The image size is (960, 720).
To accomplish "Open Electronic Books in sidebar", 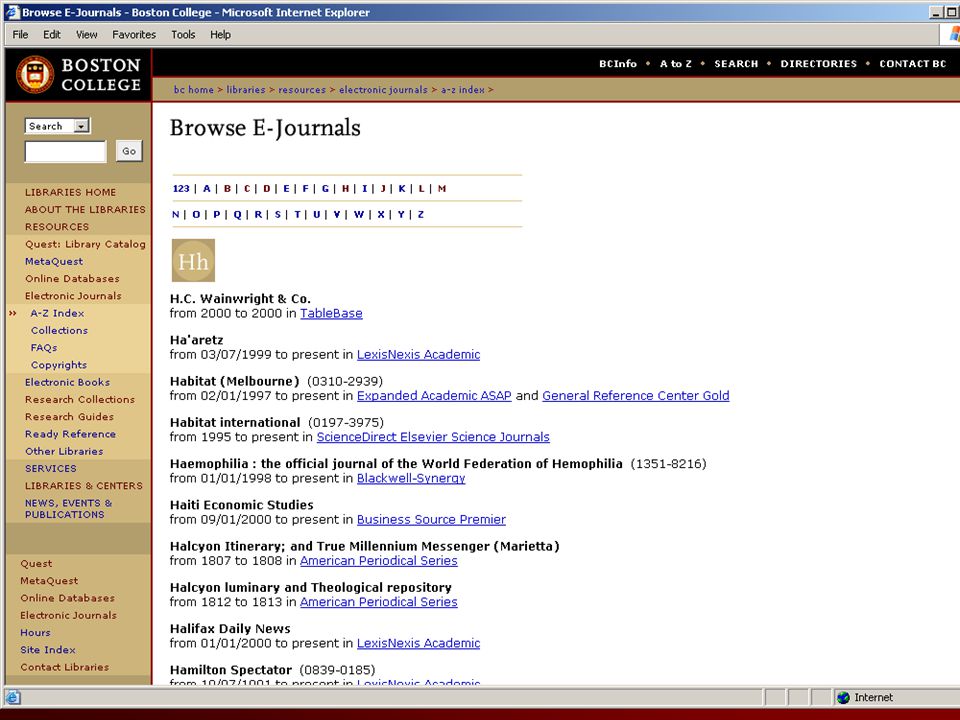I will tap(67, 382).
